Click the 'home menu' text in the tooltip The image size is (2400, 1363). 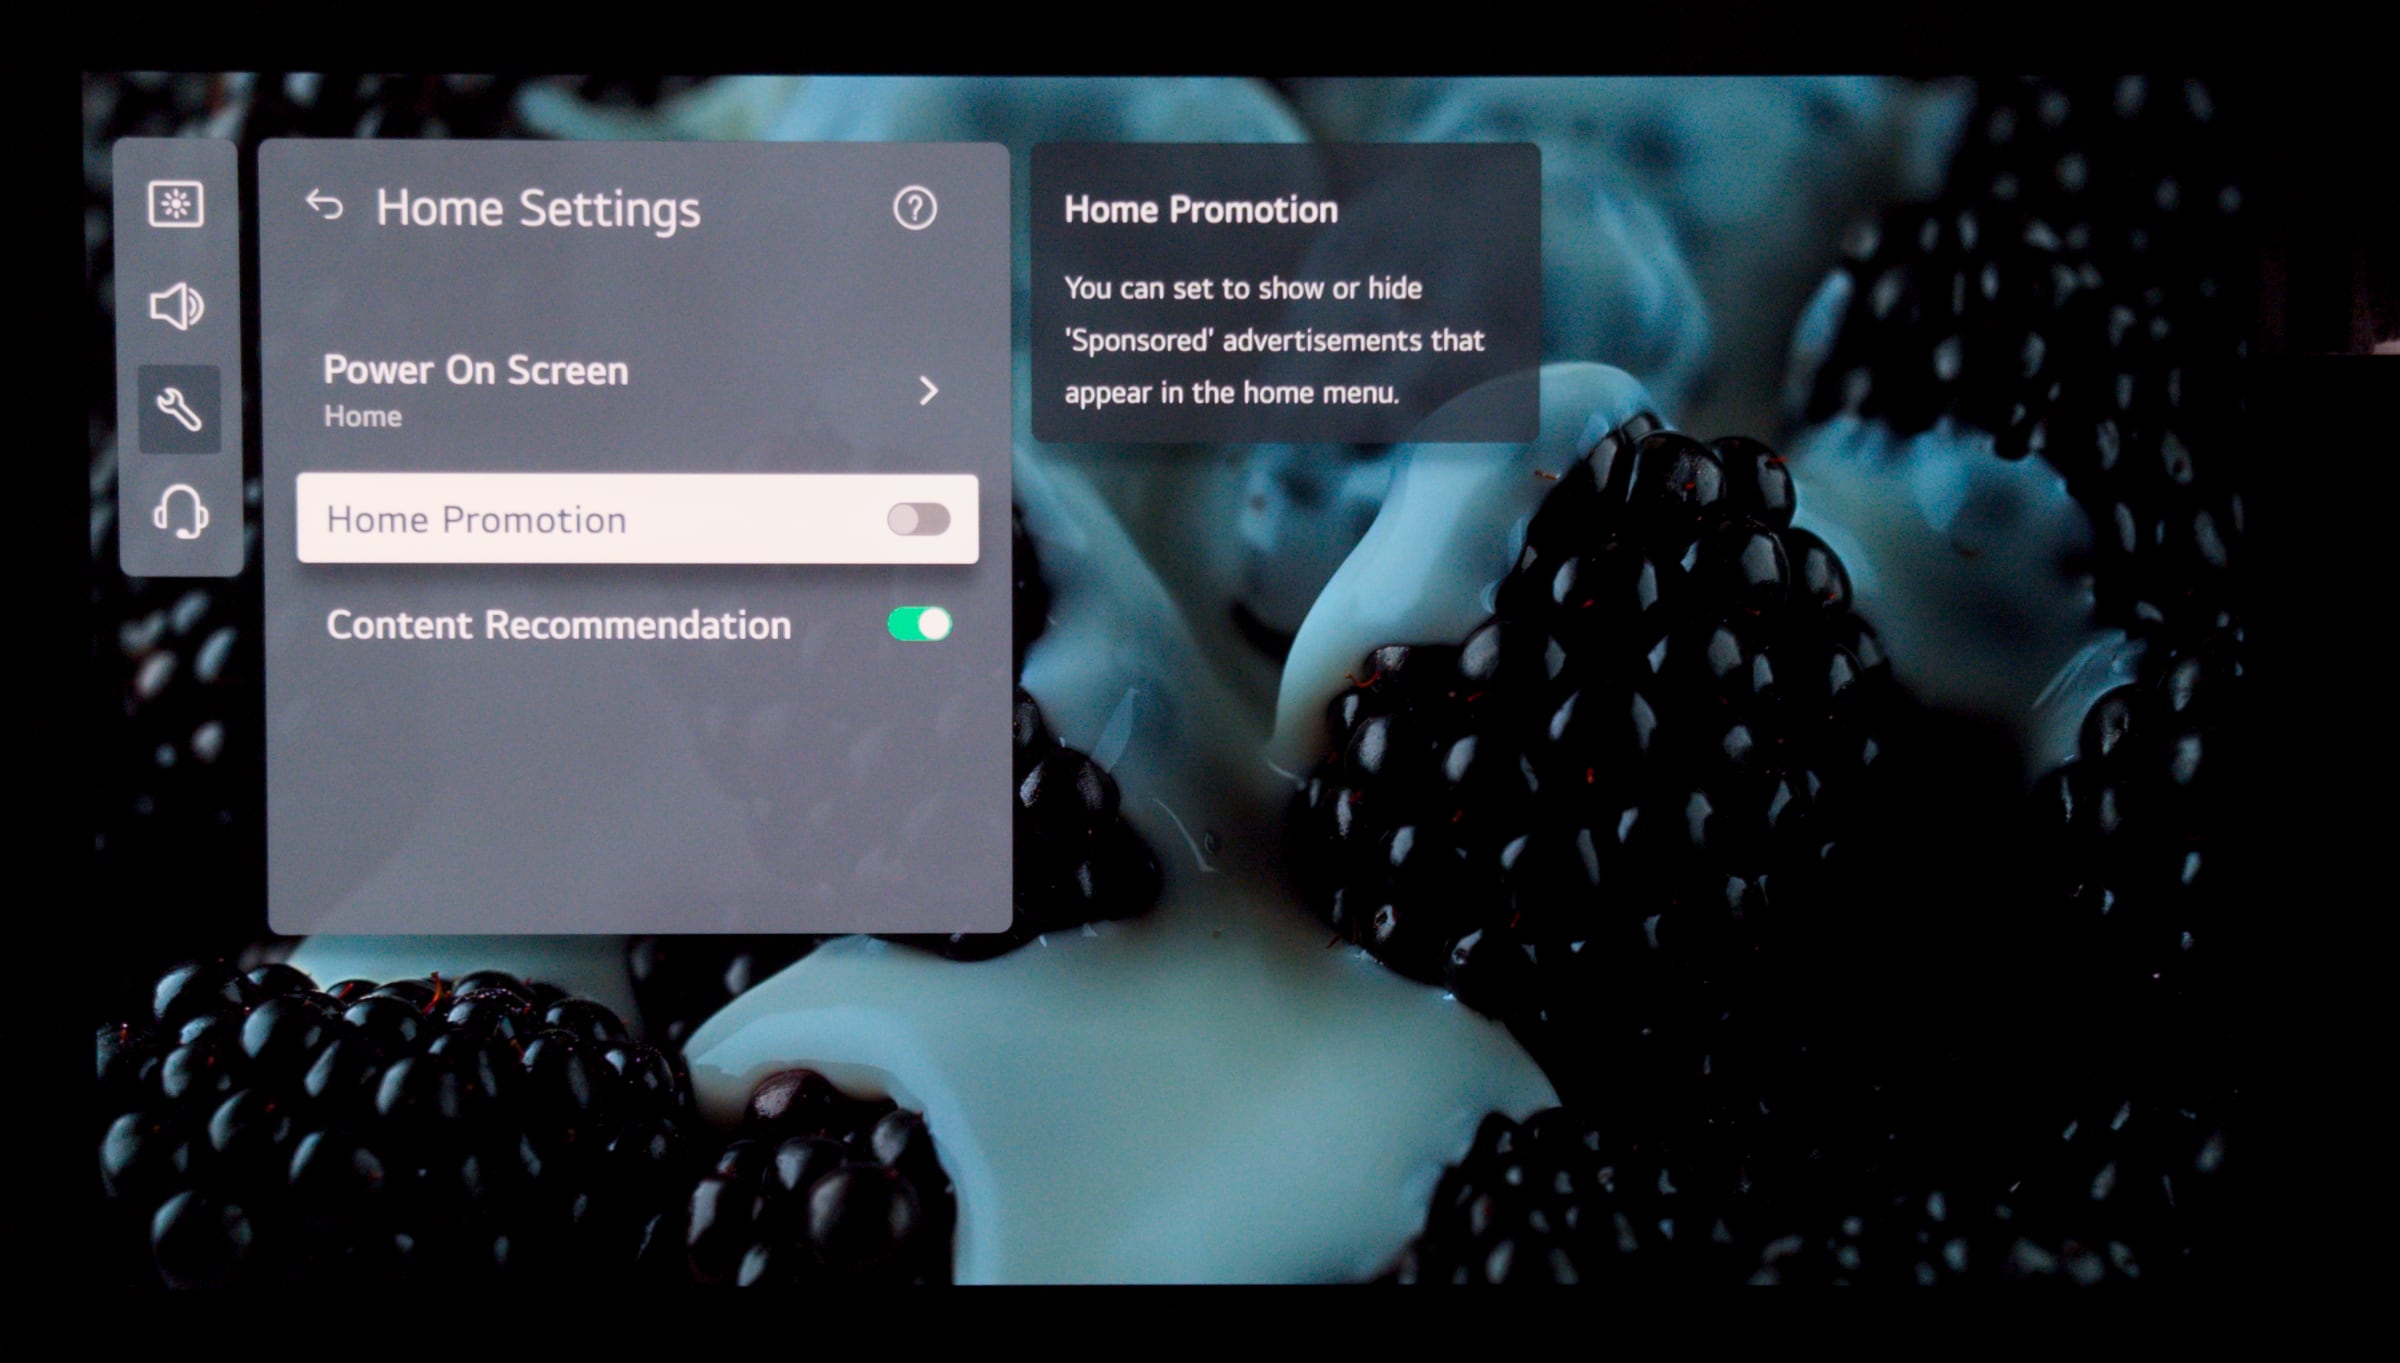click(1320, 393)
